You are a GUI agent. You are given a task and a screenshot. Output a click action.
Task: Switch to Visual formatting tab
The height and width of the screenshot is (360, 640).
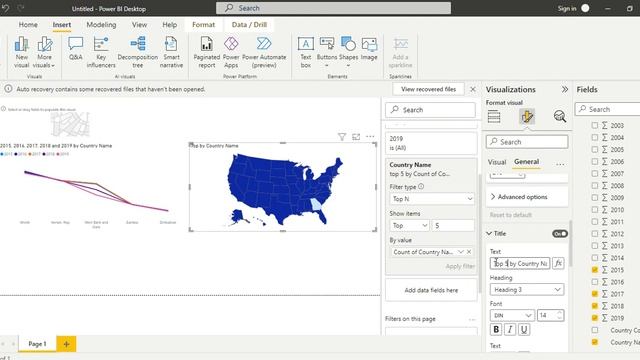[x=497, y=162]
